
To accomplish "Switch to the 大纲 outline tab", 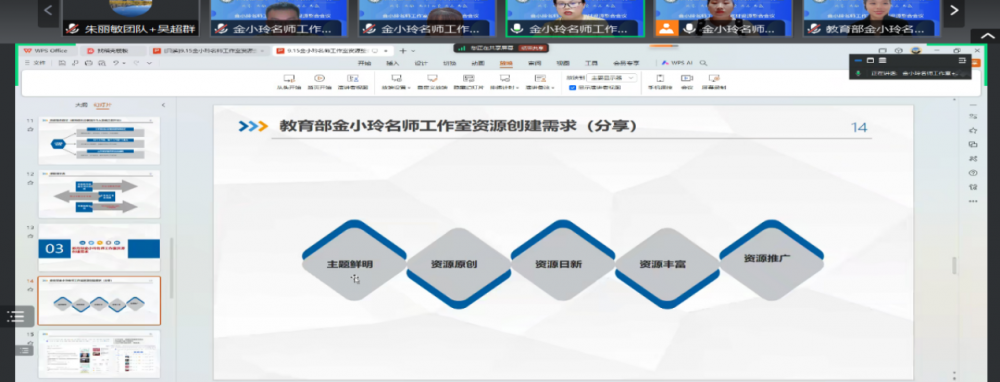I will [80, 105].
